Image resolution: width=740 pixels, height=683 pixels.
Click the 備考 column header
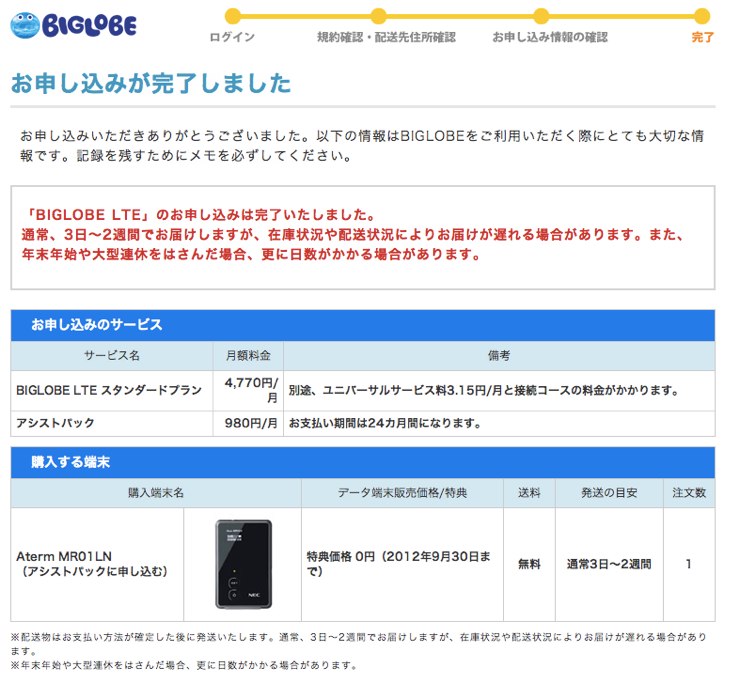point(499,355)
